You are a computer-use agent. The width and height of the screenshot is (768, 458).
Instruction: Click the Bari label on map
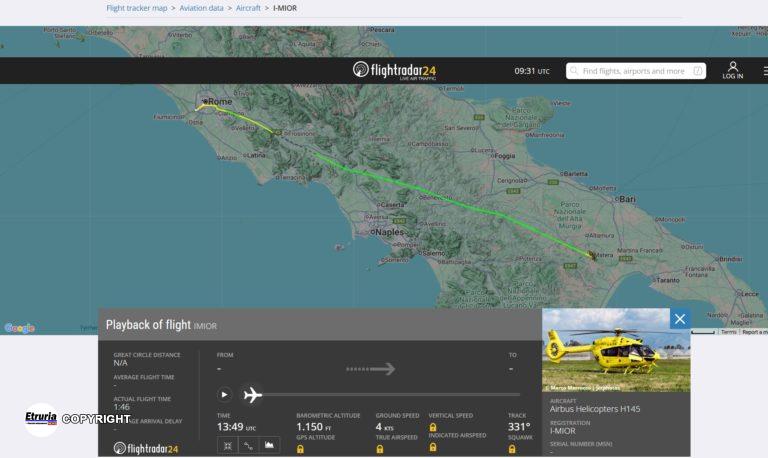tap(627, 199)
